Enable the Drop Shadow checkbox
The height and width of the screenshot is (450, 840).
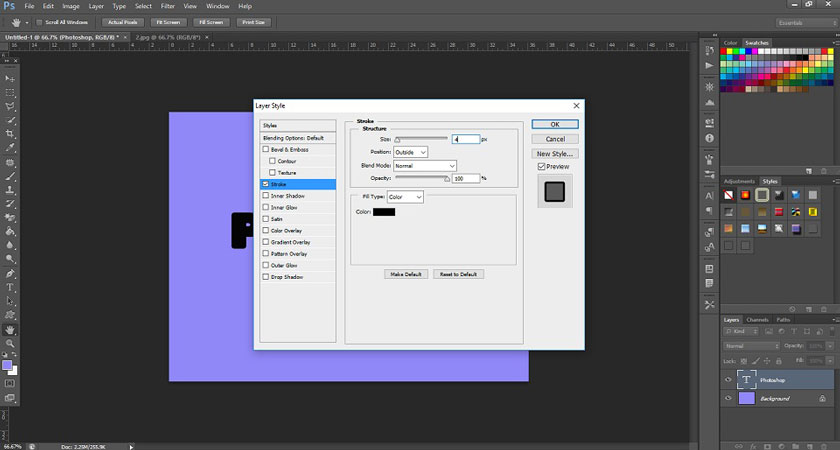(x=266, y=277)
